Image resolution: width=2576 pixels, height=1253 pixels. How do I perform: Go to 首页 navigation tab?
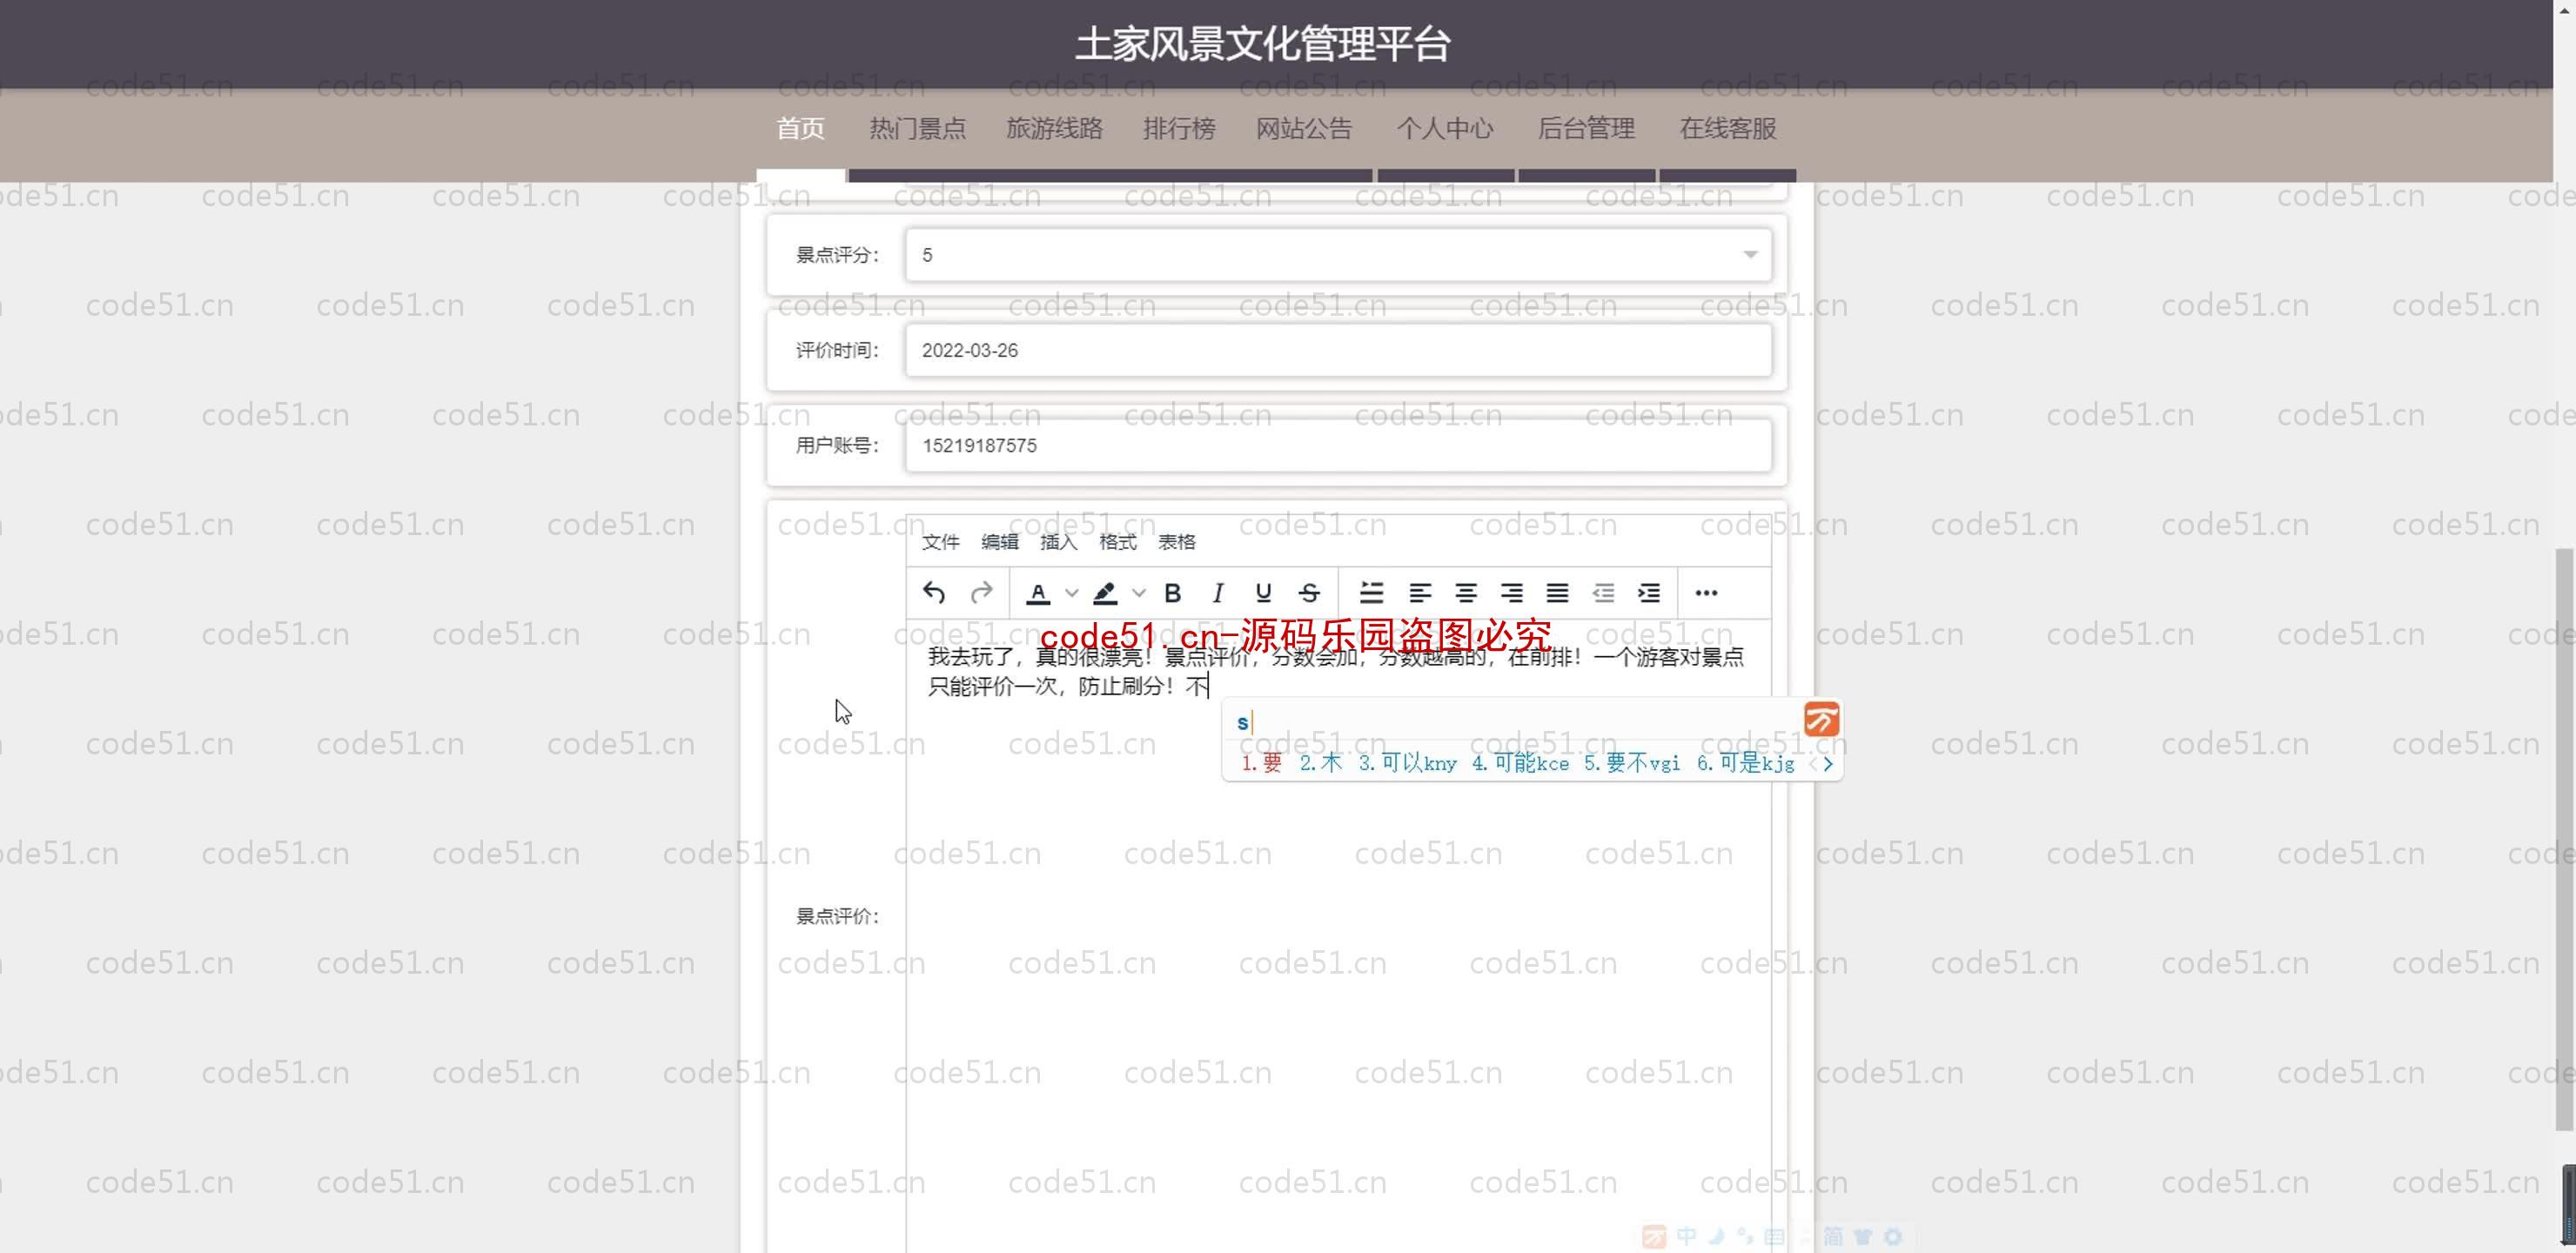[x=801, y=129]
